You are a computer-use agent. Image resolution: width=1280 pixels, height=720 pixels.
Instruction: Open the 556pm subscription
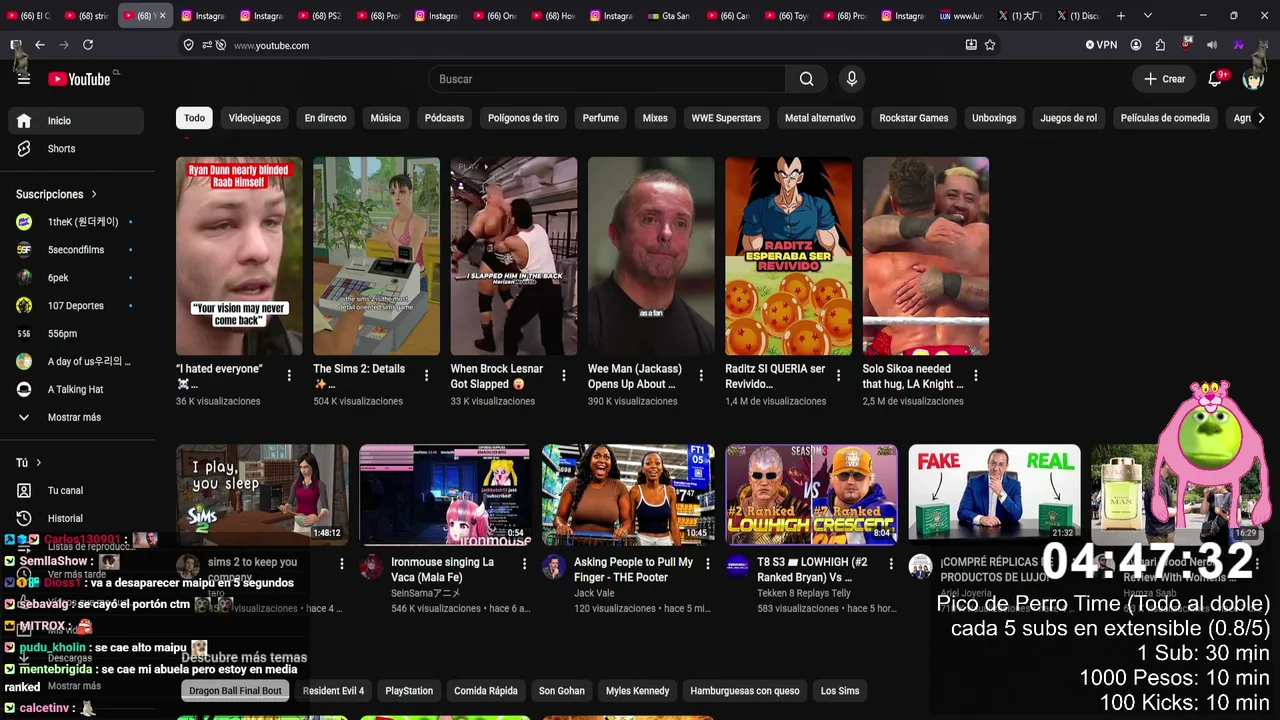[x=76, y=334]
